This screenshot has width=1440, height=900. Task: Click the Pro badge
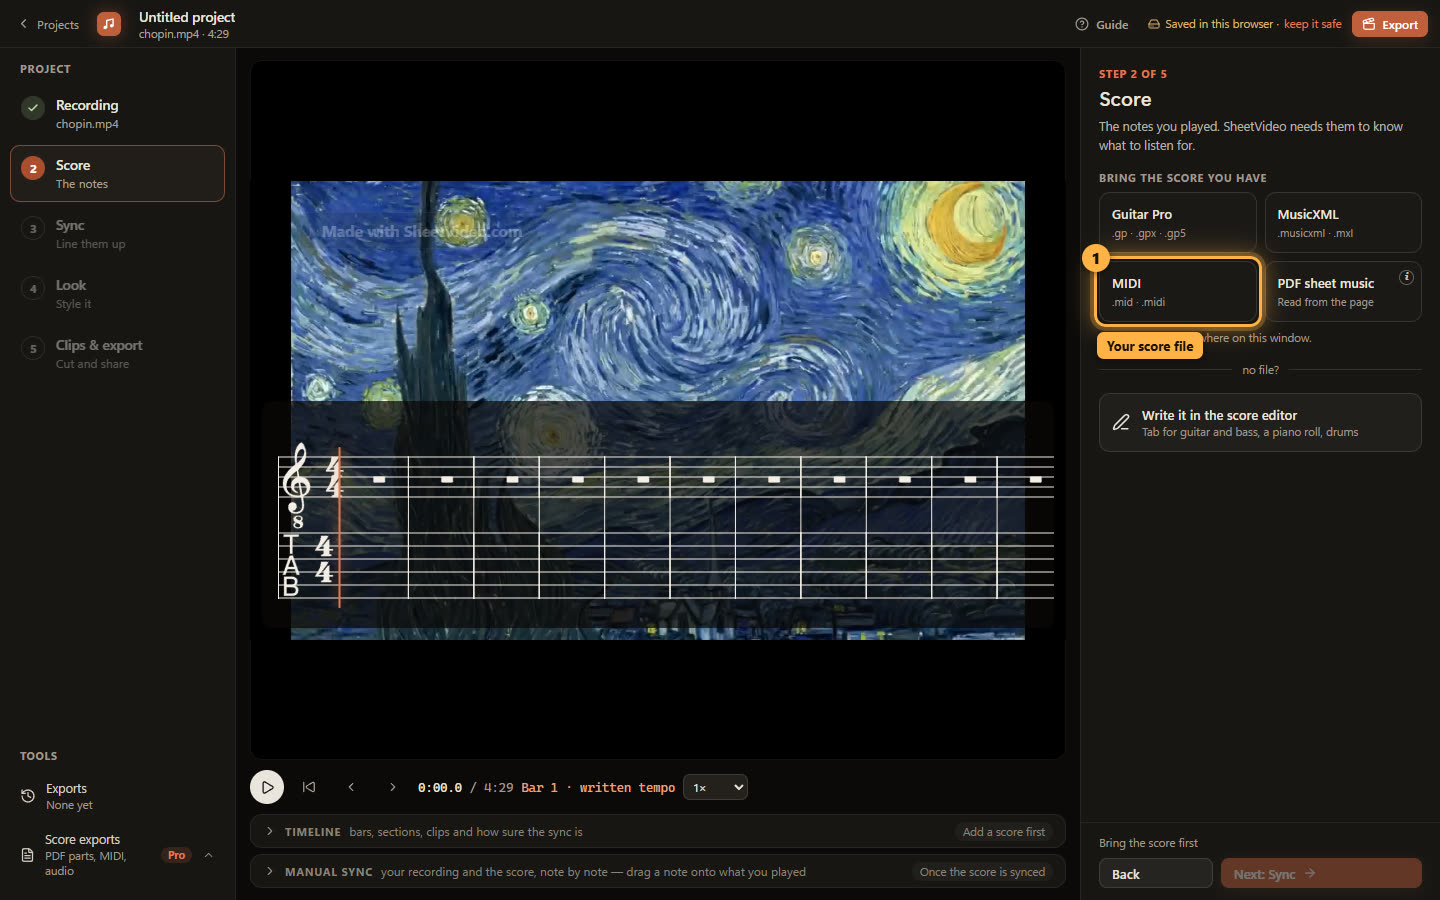(176, 855)
